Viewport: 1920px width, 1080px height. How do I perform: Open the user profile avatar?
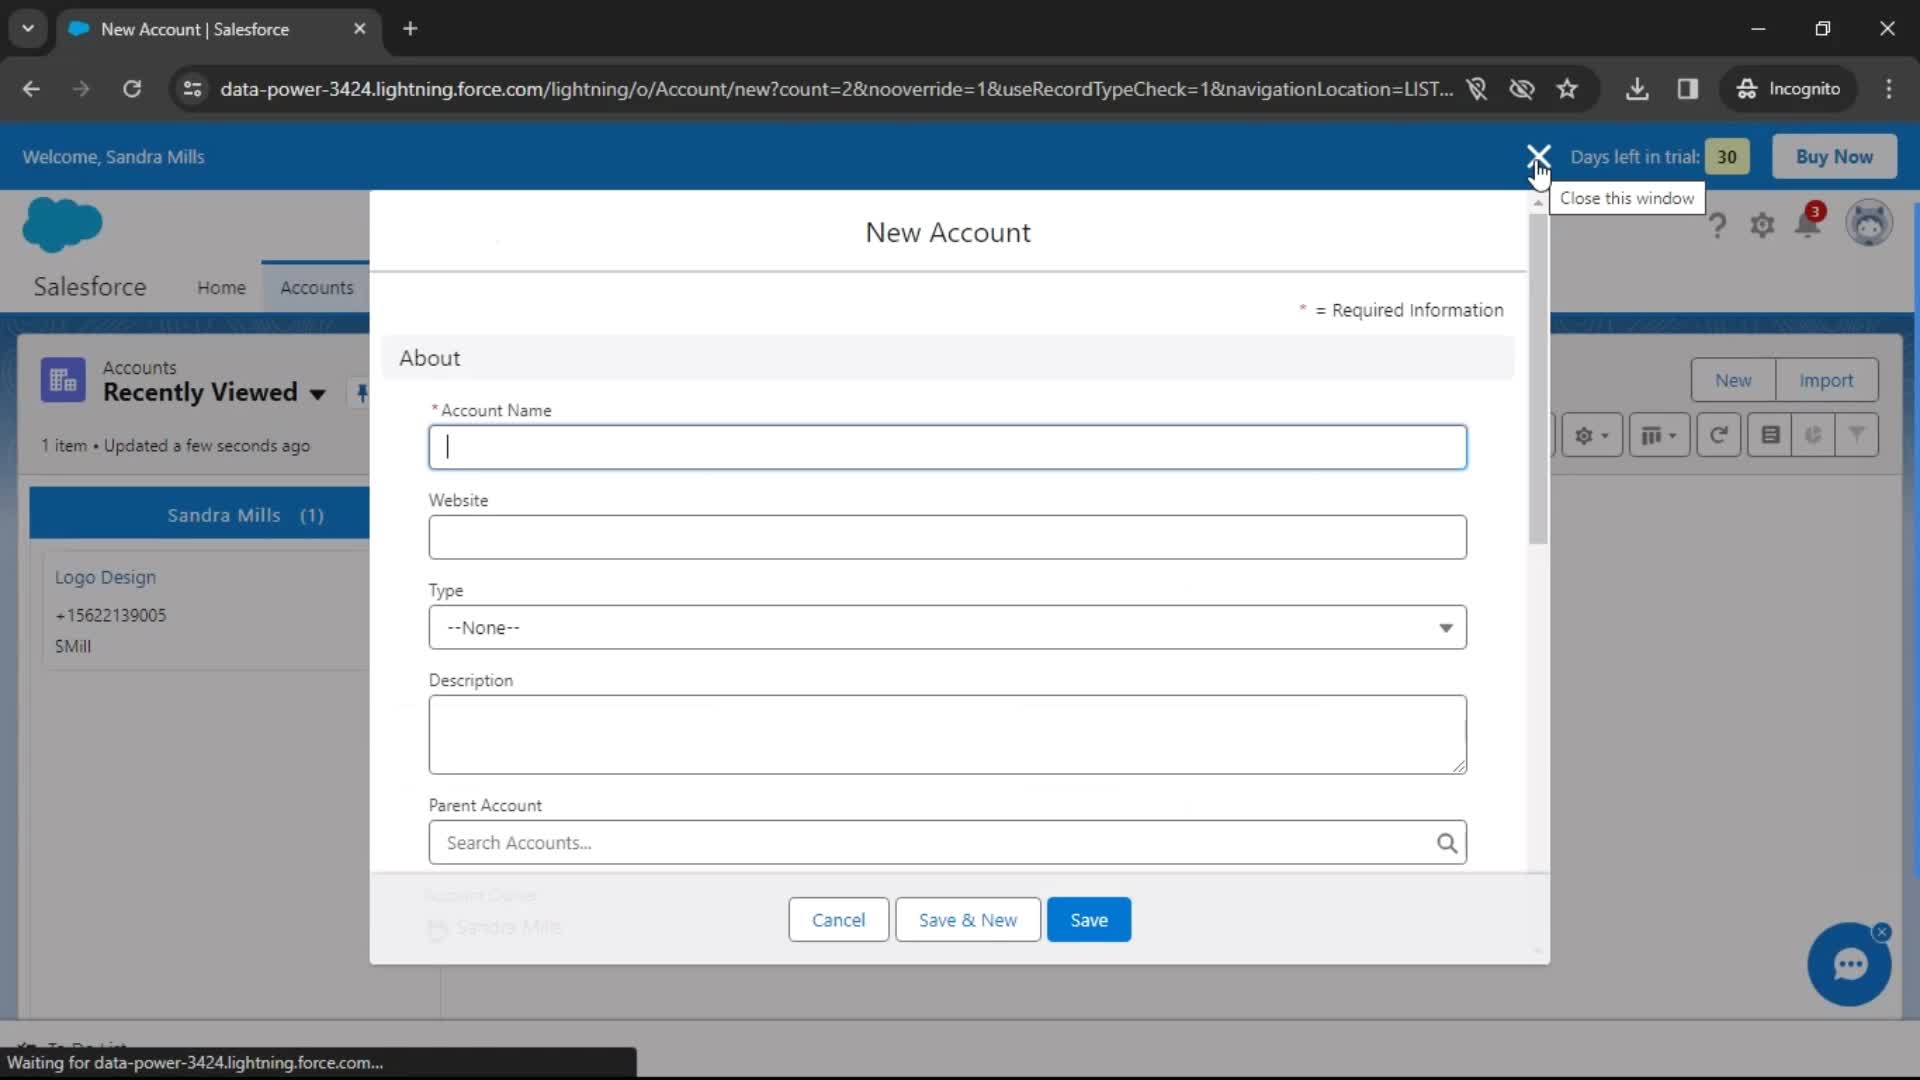click(x=1868, y=223)
